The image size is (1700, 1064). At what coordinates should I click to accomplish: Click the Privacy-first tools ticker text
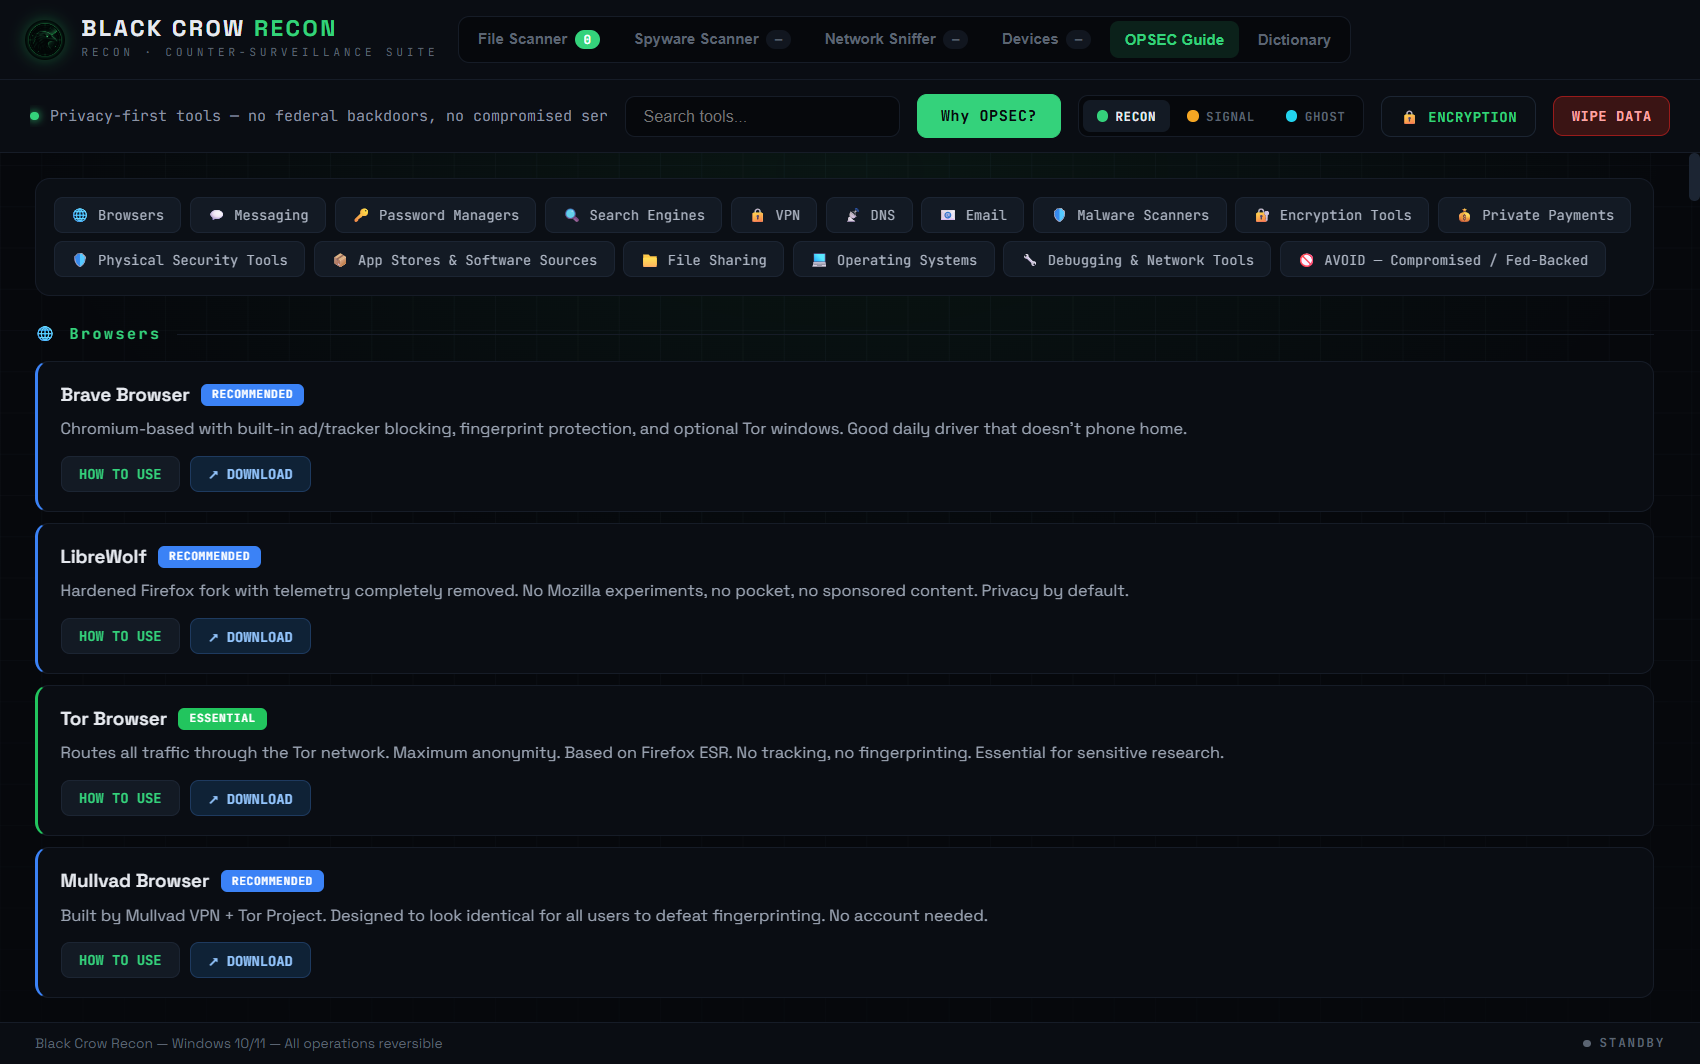(328, 116)
